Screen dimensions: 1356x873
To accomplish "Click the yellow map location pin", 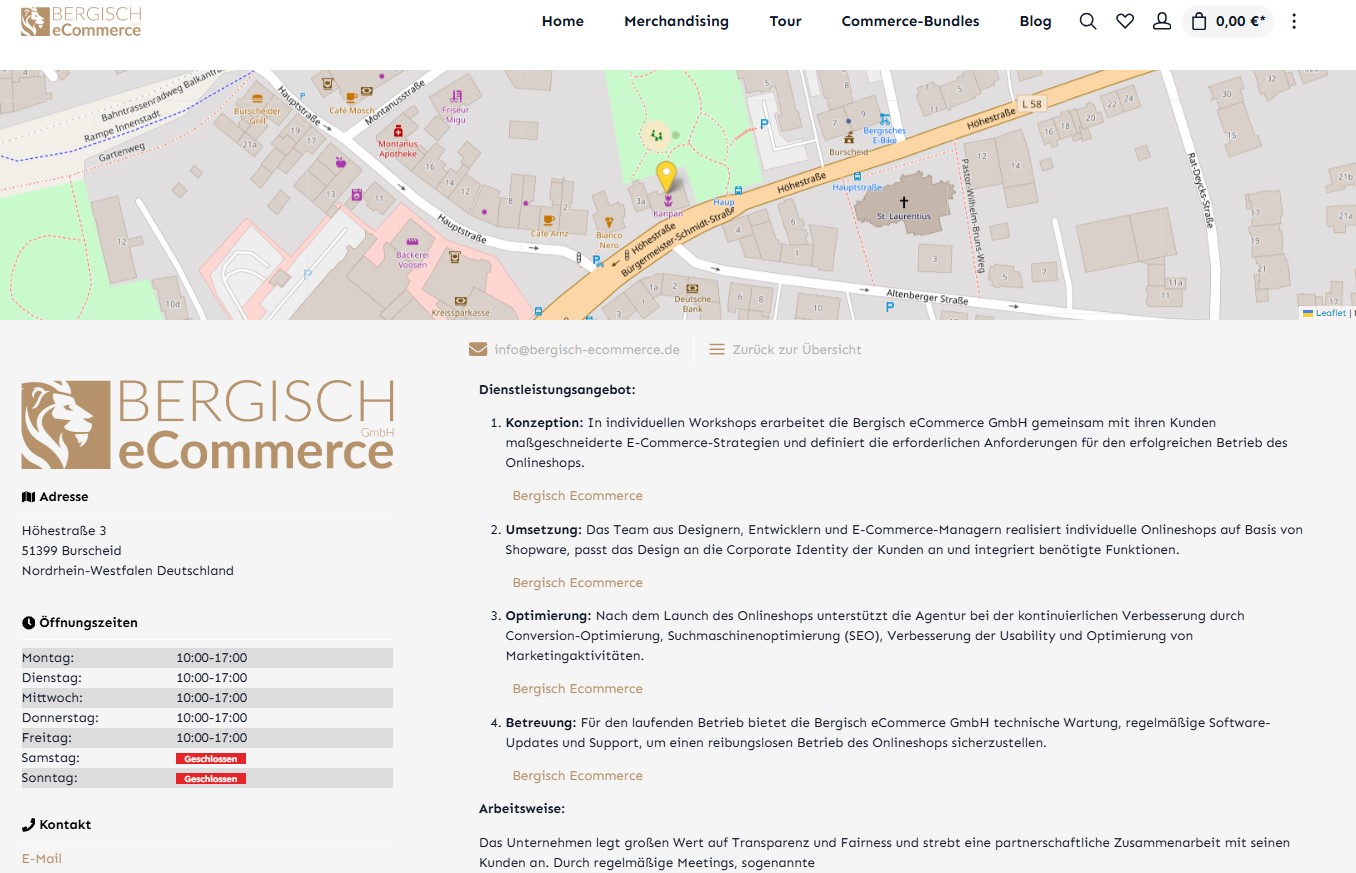I will point(667,177).
